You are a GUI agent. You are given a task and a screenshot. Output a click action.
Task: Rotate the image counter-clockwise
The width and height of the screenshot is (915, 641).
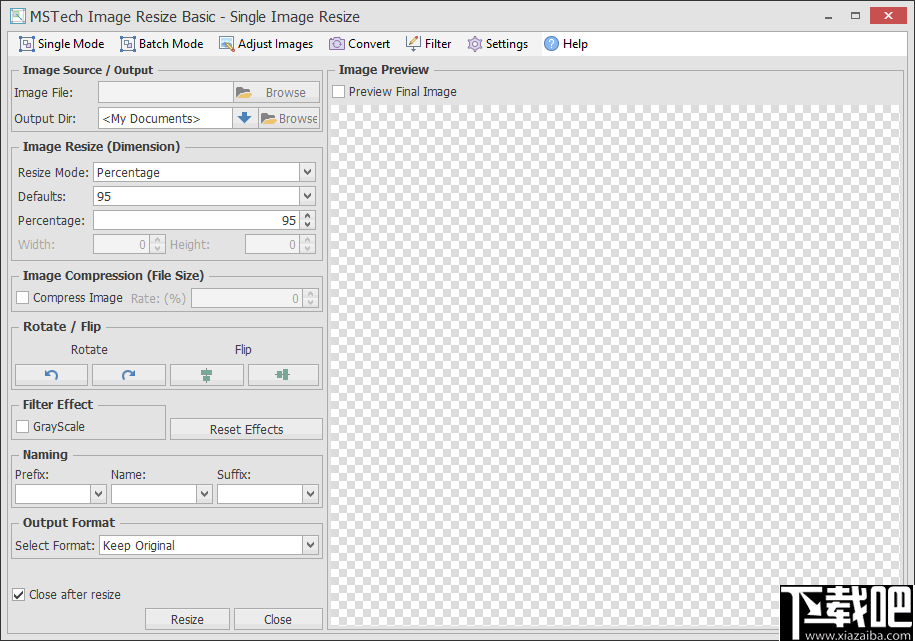click(x=51, y=374)
